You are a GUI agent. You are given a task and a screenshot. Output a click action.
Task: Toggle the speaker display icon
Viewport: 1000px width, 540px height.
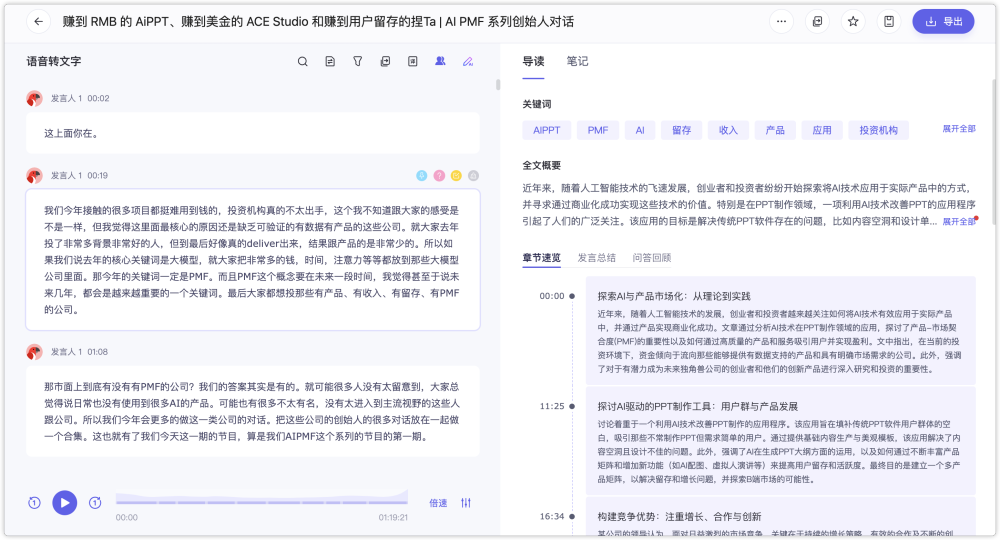(440, 62)
